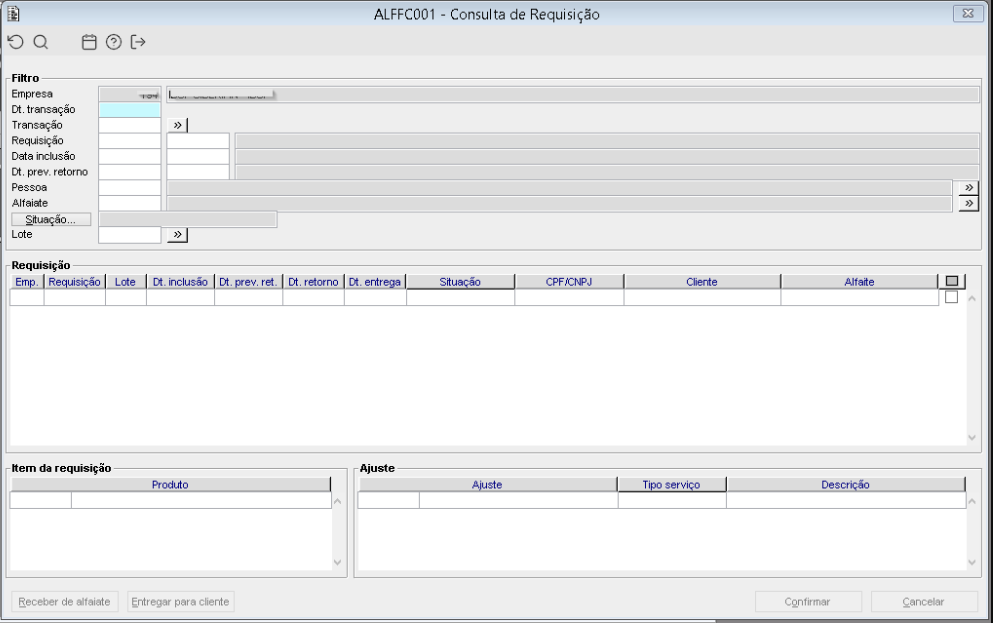Click the Tipo serviço column header
Viewport: 993px width, 623px height.
(x=671, y=485)
